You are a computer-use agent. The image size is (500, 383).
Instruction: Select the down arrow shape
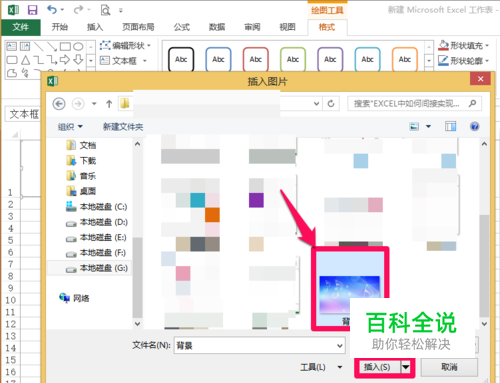tap(78, 60)
